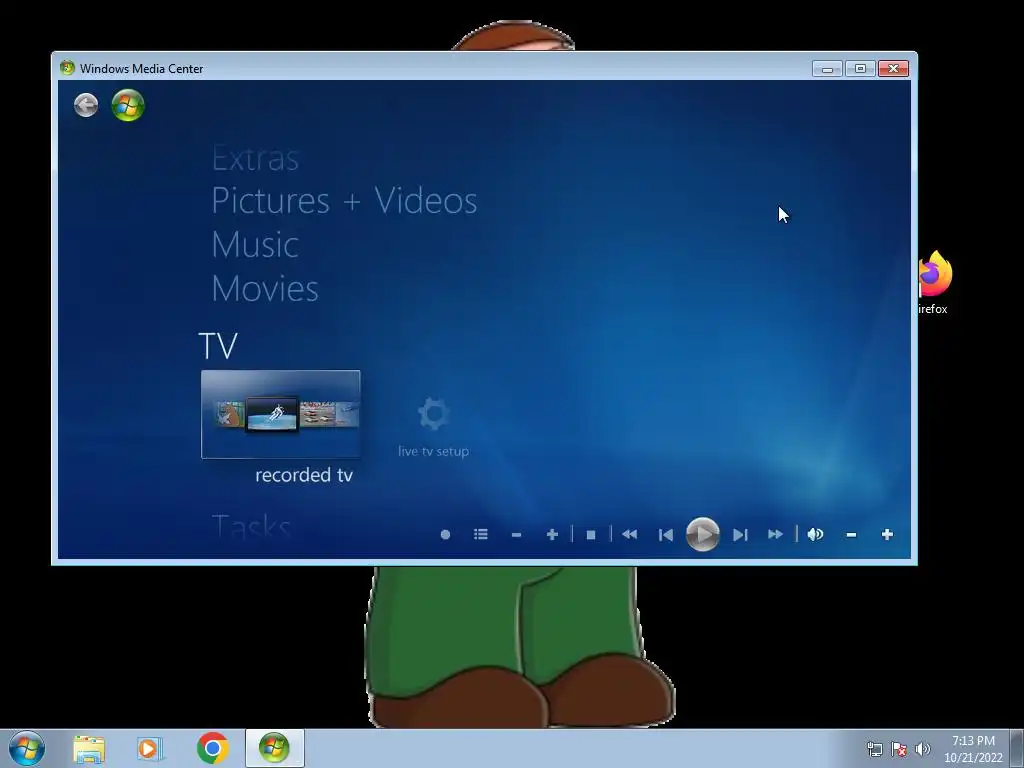
Task: Click Media Center taskbar button
Action: click(x=274, y=748)
